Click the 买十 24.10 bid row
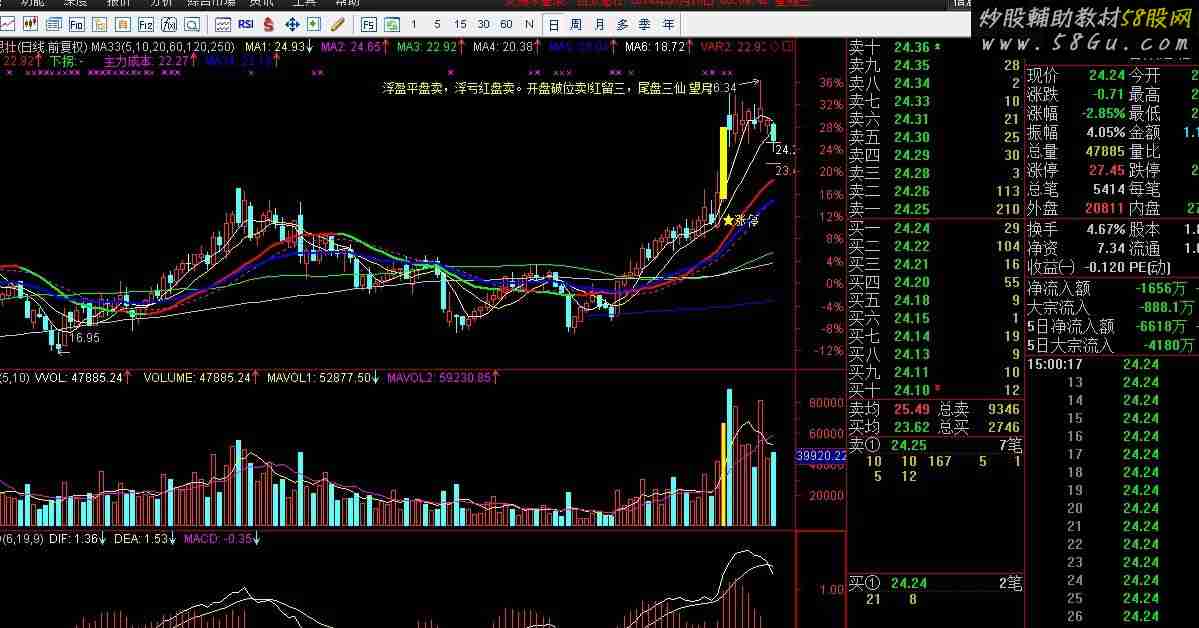The width and height of the screenshot is (1199, 628). pyautogui.click(x=934, y=390)
